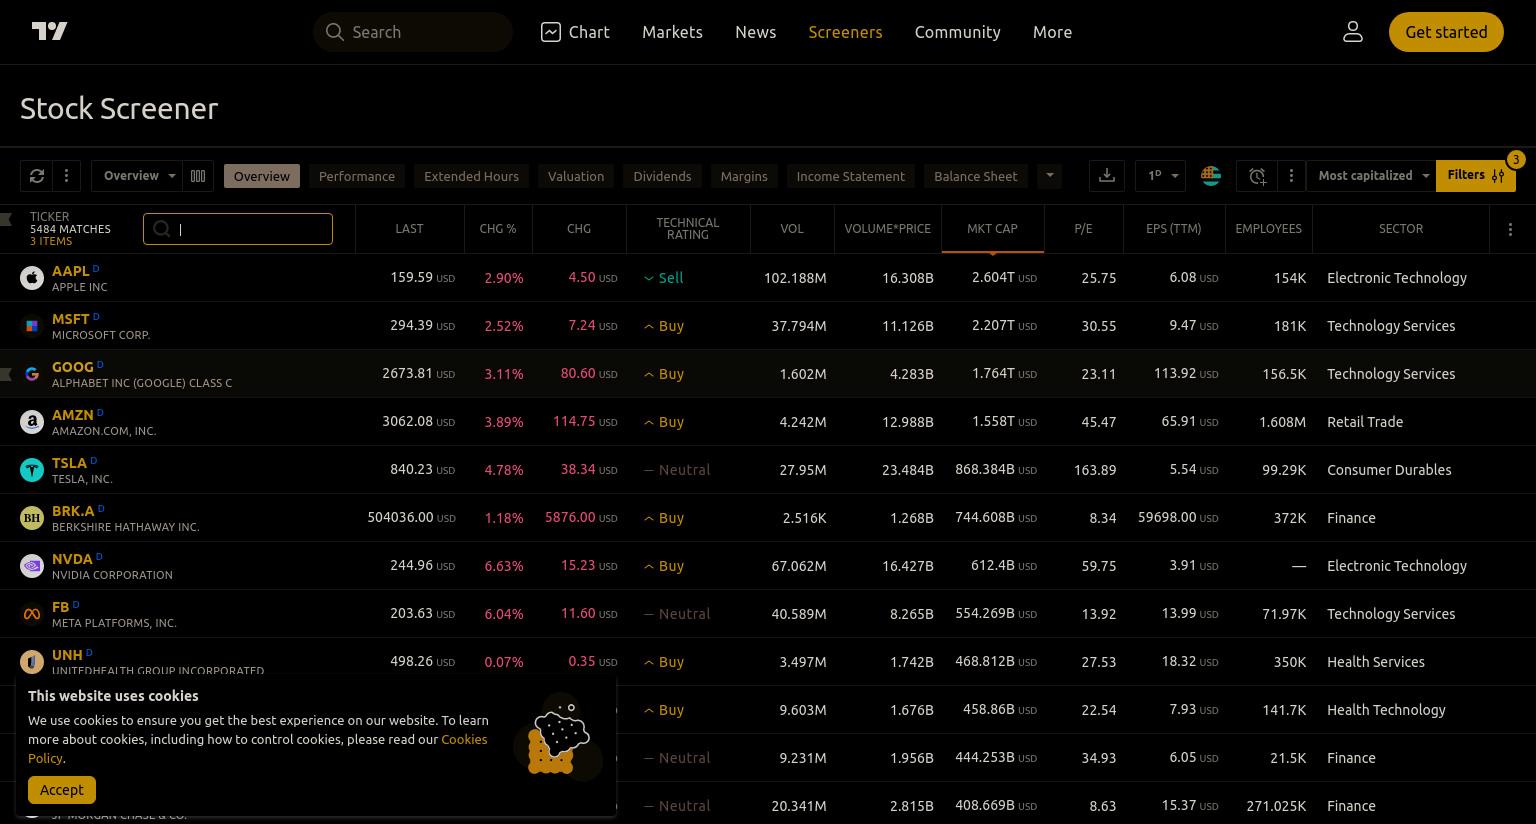Image resolution: width=1536 pixels, height=824 pixels.
Task: Click the Berkshire Hathaway logo in BRK.A row
Action: tap(32, 518)
